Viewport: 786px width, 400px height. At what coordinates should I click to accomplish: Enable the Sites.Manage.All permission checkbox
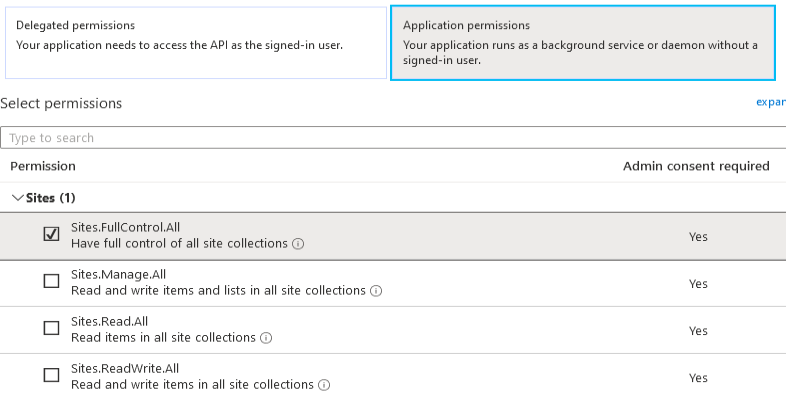[52, 282]
